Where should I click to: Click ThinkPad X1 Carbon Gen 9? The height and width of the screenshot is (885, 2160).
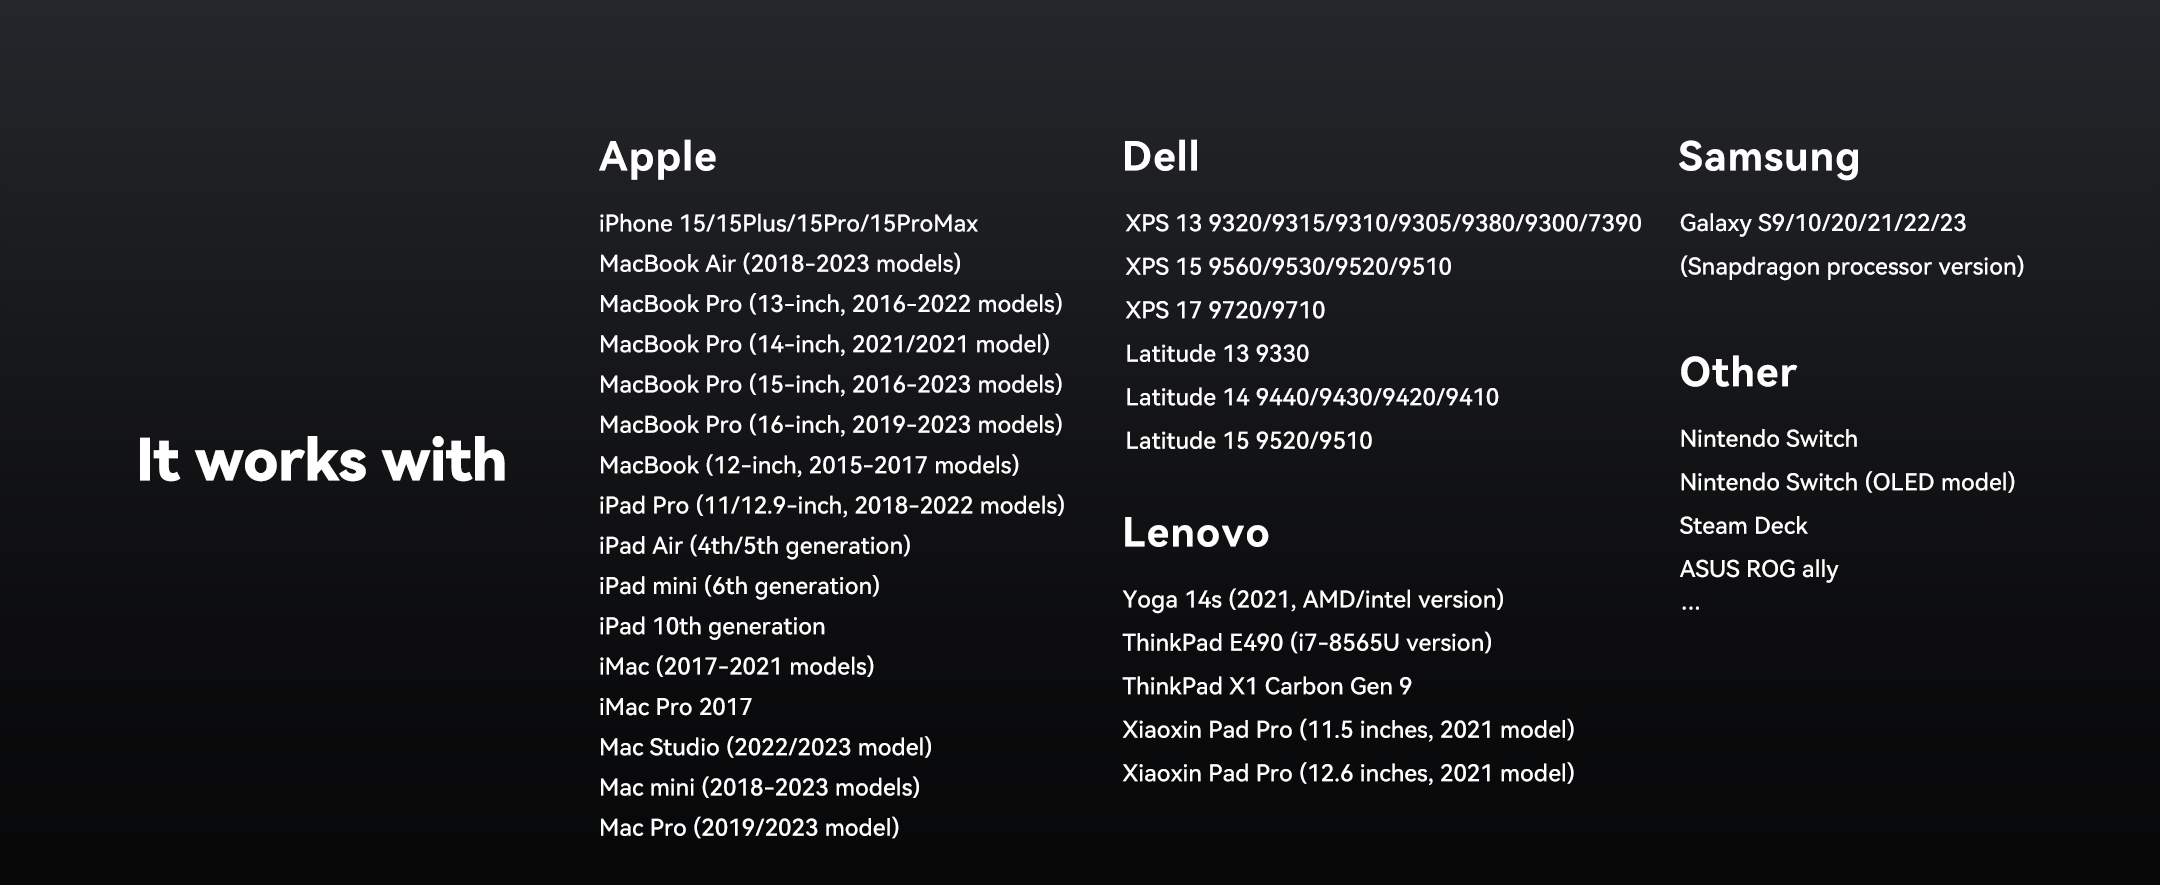pyautogui.click(x=1266, y=686)
